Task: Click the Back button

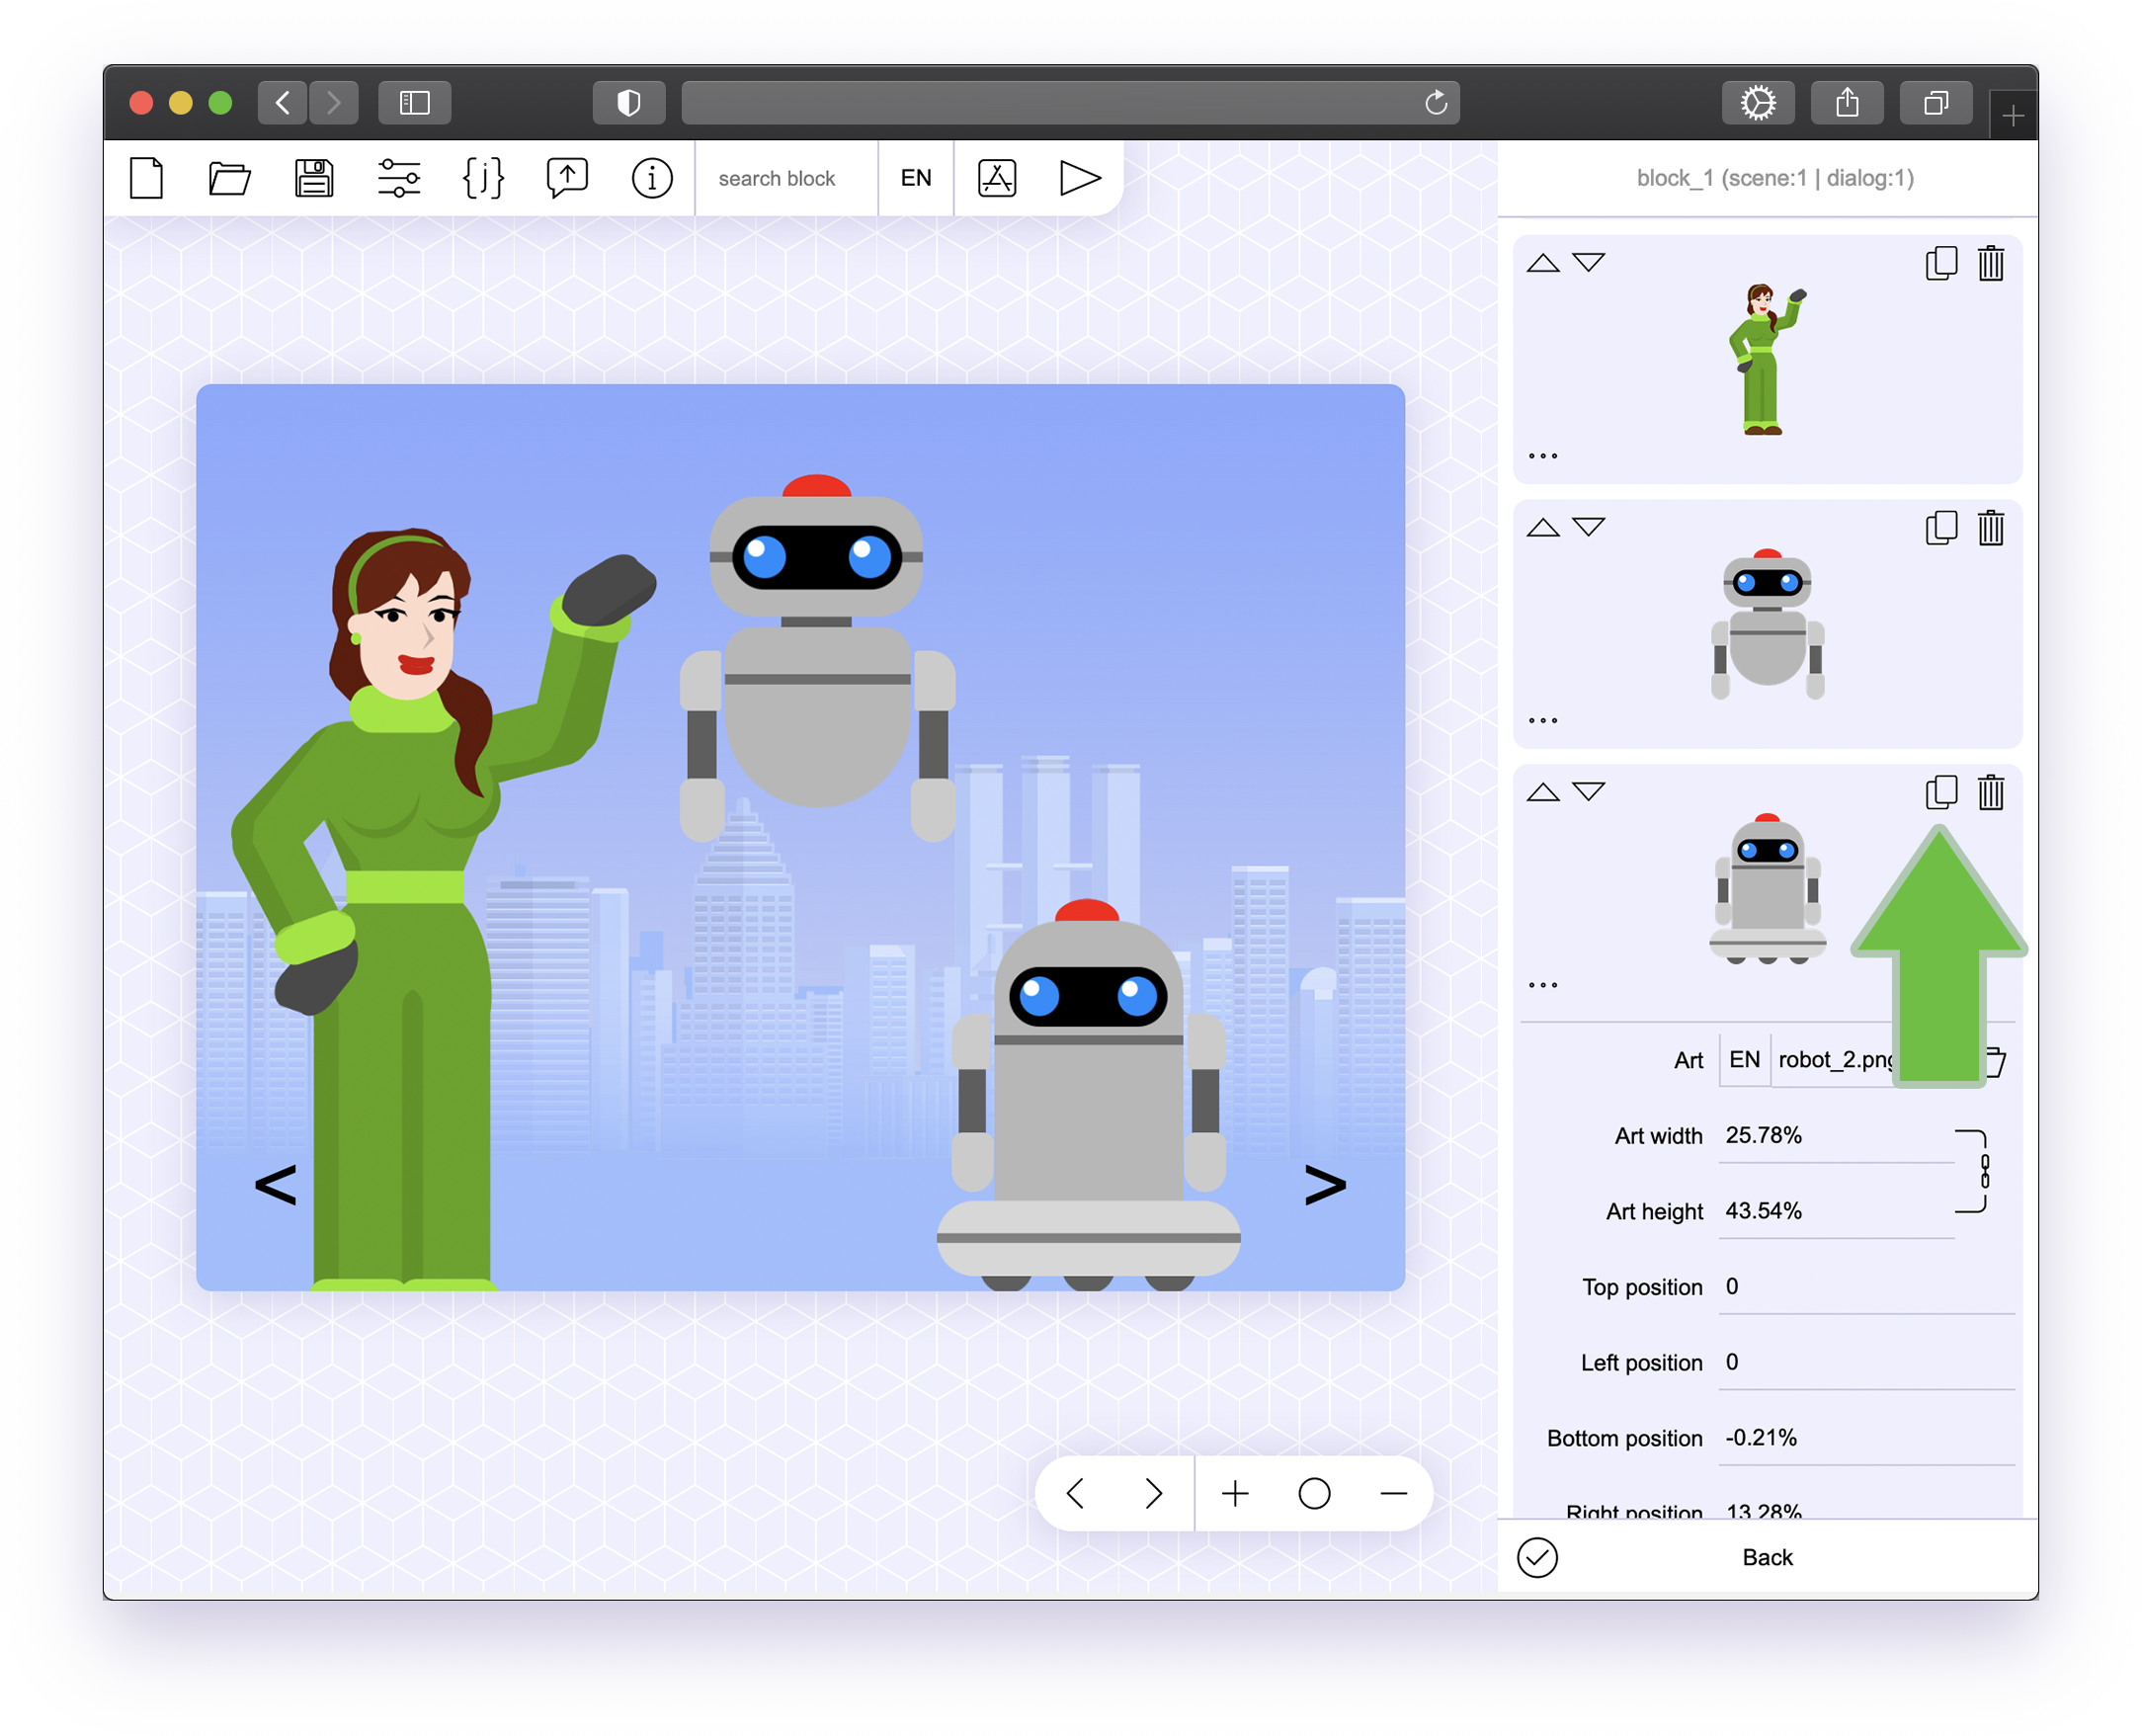Action: (x=1767, y=1558)
